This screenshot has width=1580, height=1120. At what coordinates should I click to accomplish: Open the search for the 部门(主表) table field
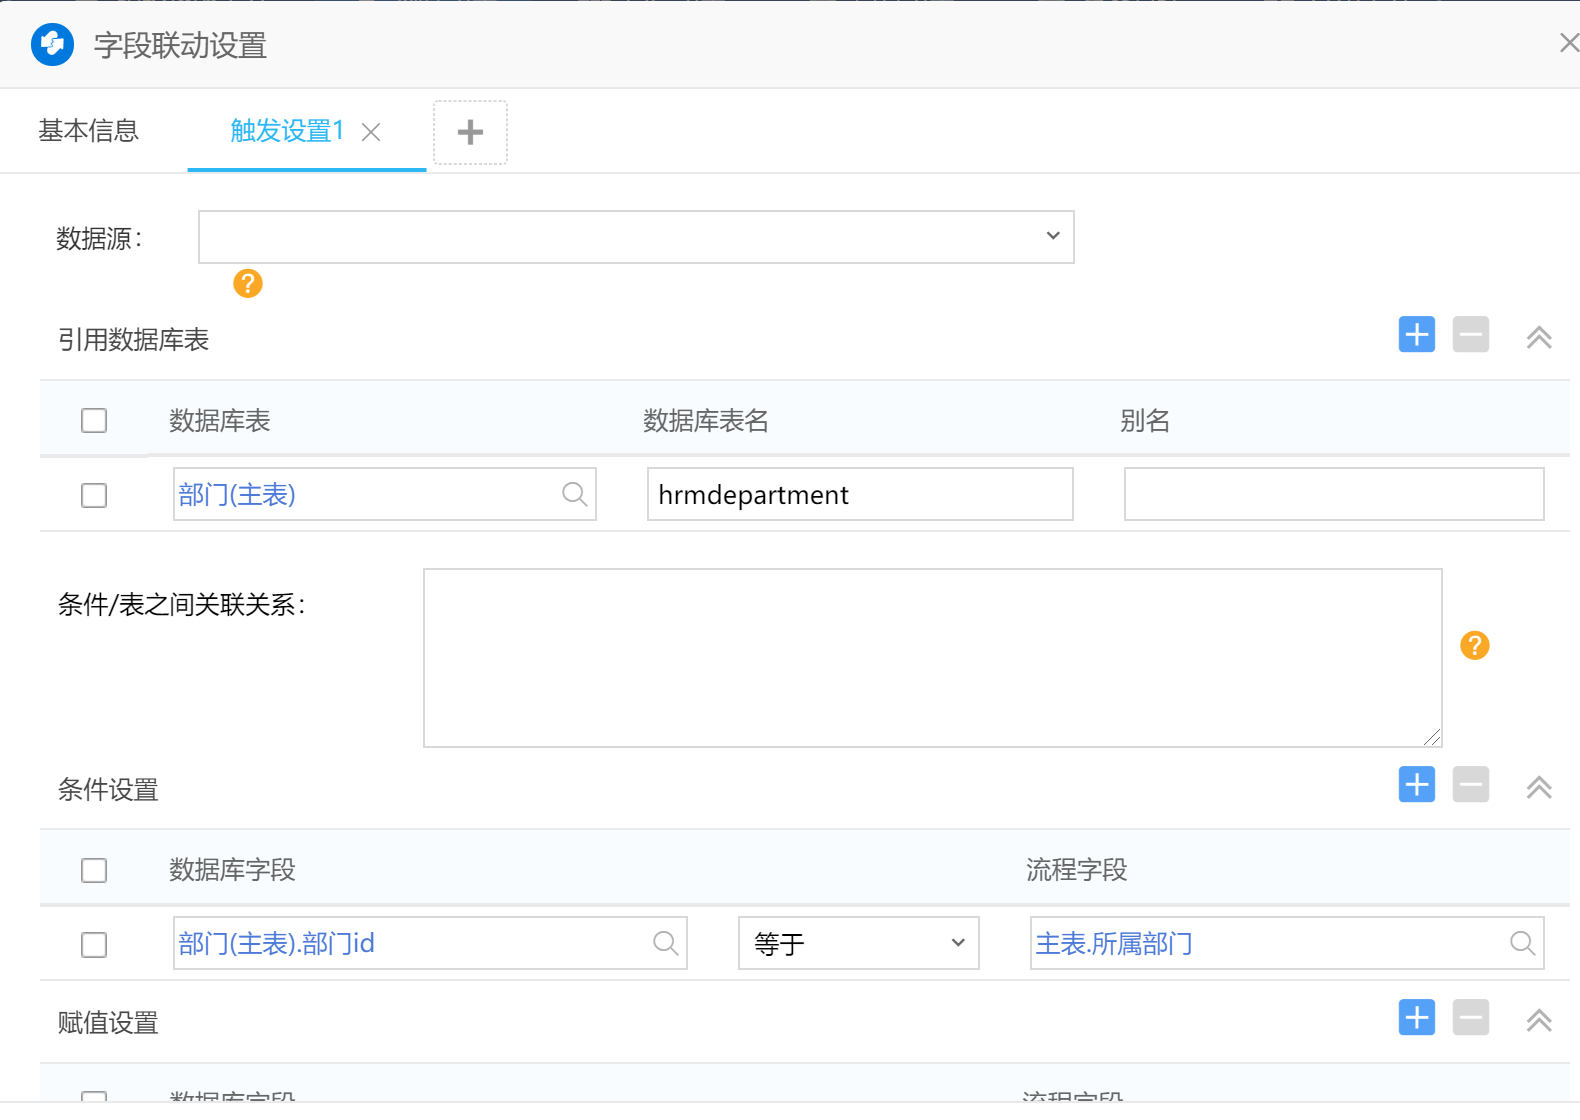pos(574,494)
